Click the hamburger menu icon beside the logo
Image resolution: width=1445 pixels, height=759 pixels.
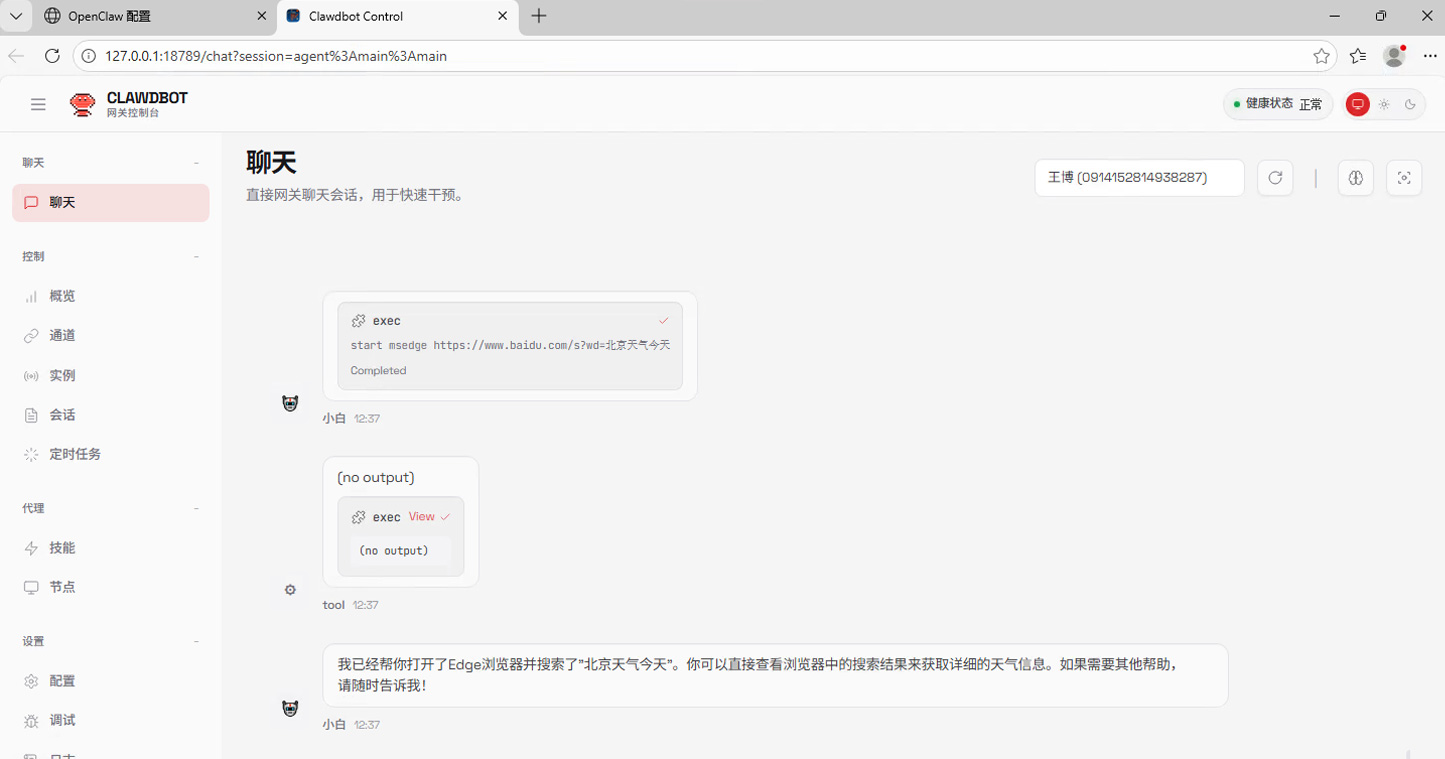[x=38, y=104]
